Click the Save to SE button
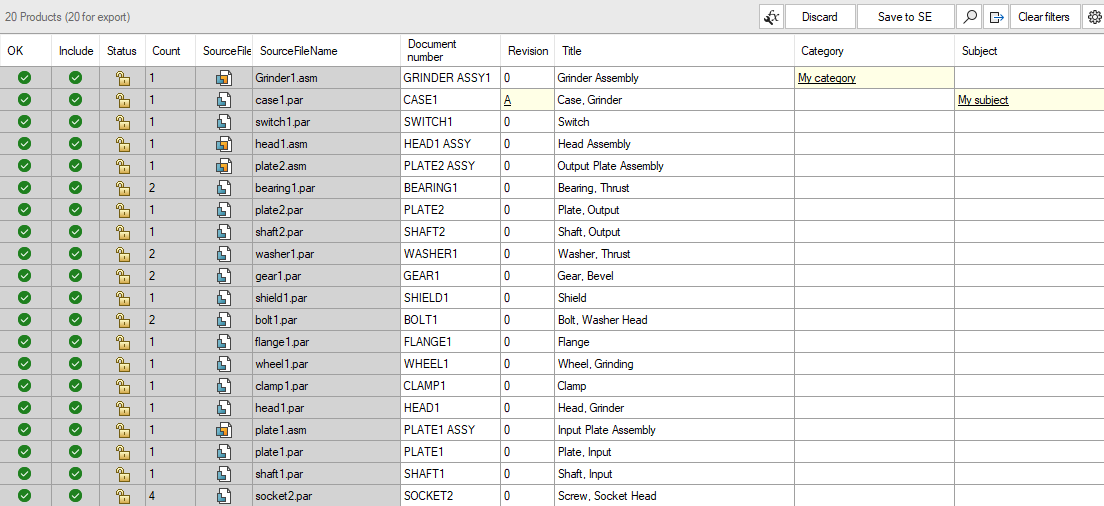Screen dimensions: 1104x506 tap(905, 17)
